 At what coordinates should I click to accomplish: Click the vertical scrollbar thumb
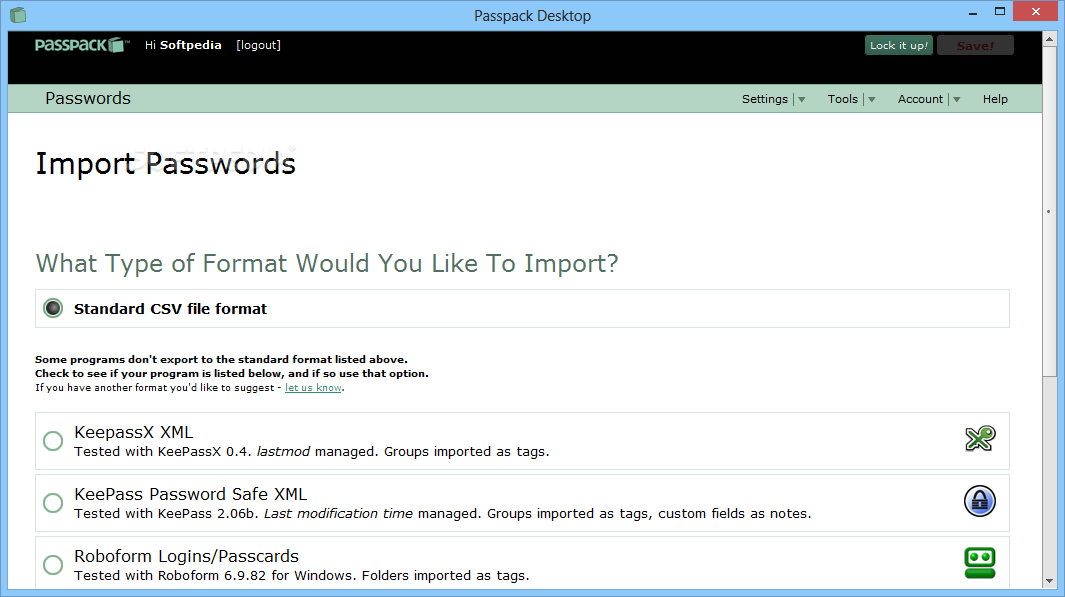tap(1050, 211)
